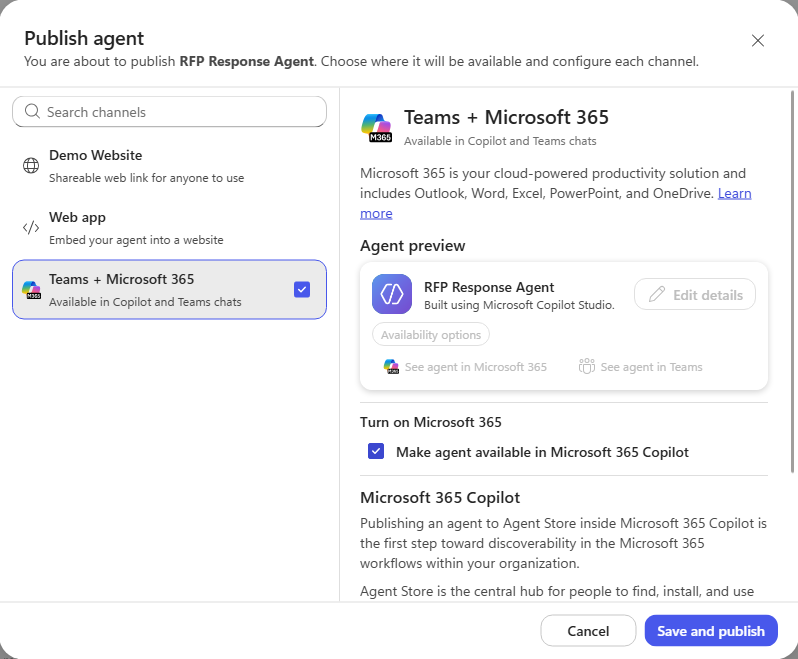Click the pencil icon in Edit details
Image resolution: width=798 pixels, height=659 pixels.
(x=657, y=294)
